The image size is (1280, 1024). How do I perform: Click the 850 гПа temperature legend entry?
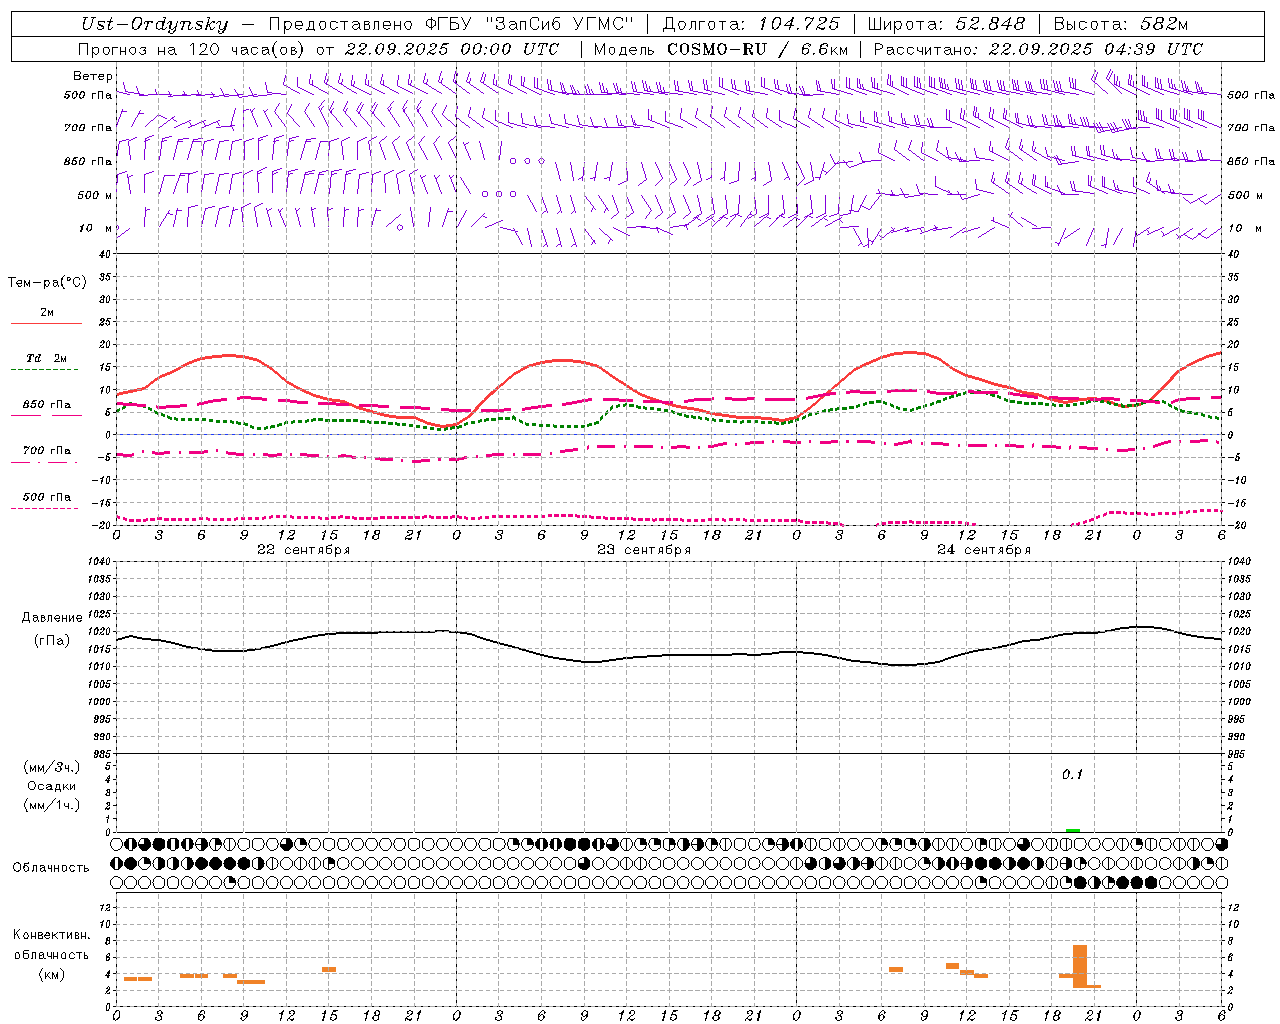coord(46,405)
